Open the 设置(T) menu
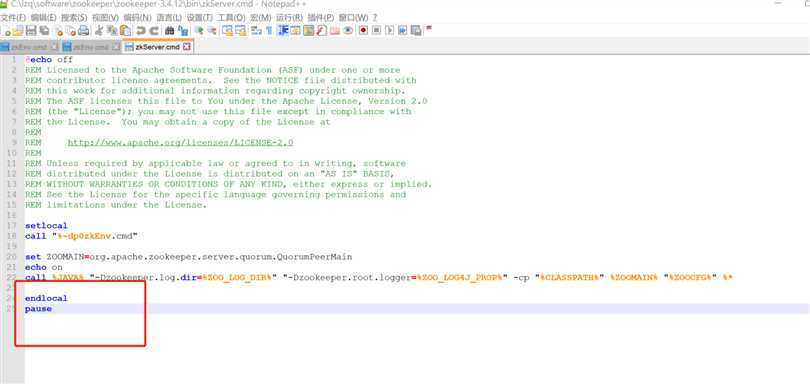The width and height of the screenshot is (810, 384). 199,17
